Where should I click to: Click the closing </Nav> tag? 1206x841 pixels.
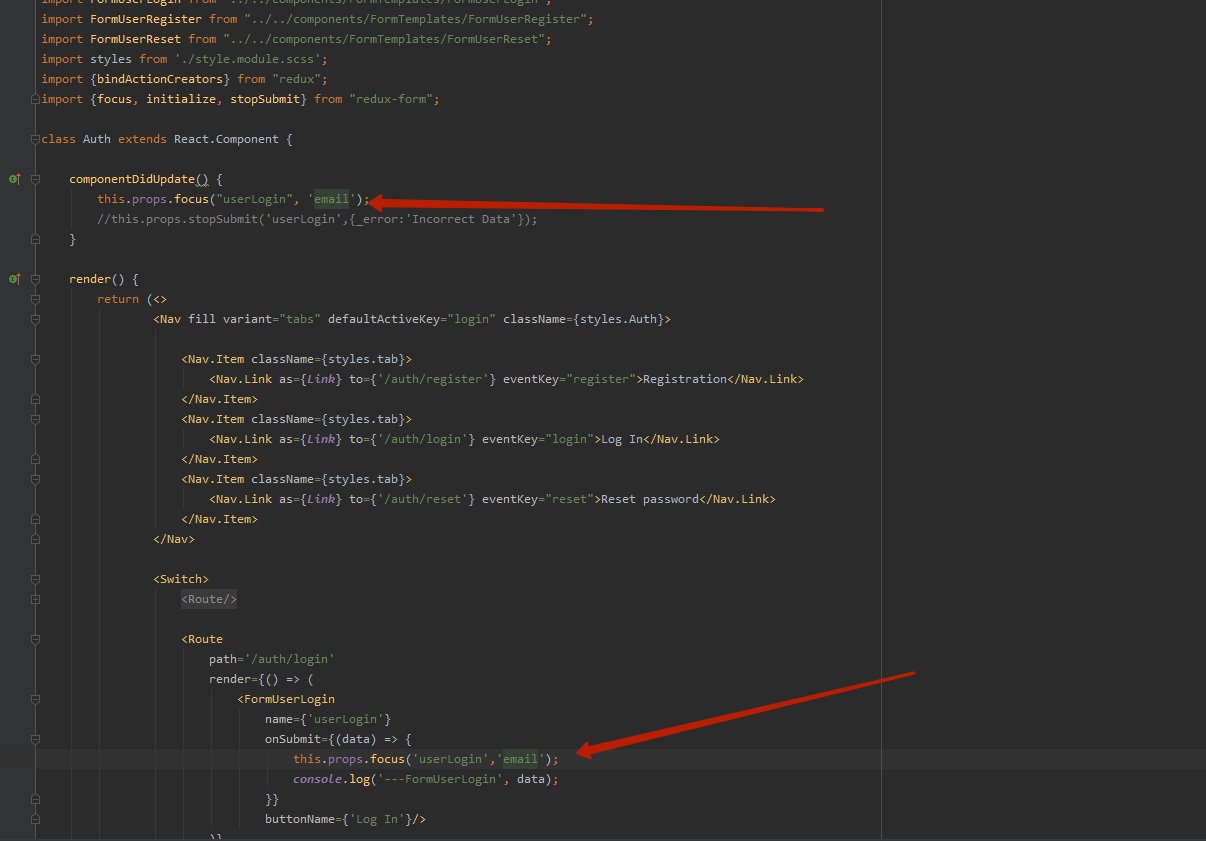pos(174,539)
